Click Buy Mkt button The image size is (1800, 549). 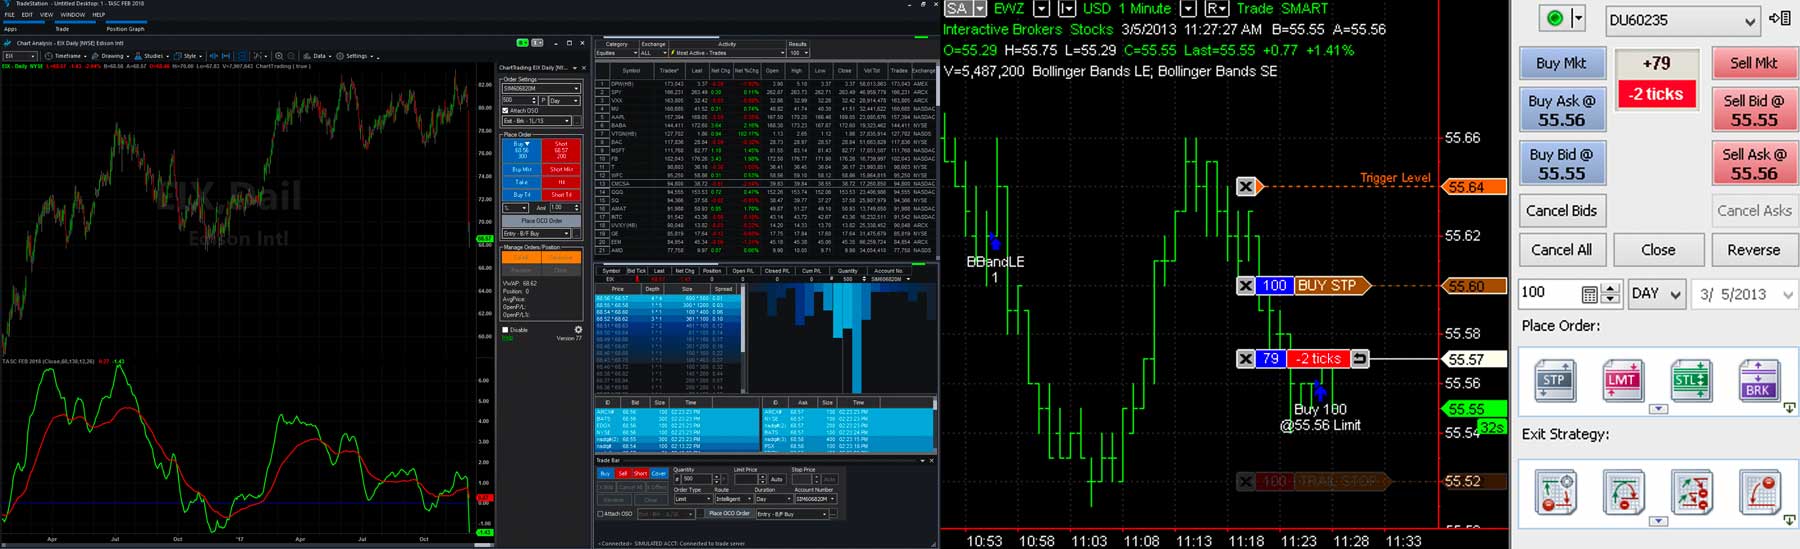click(1561, 63)
